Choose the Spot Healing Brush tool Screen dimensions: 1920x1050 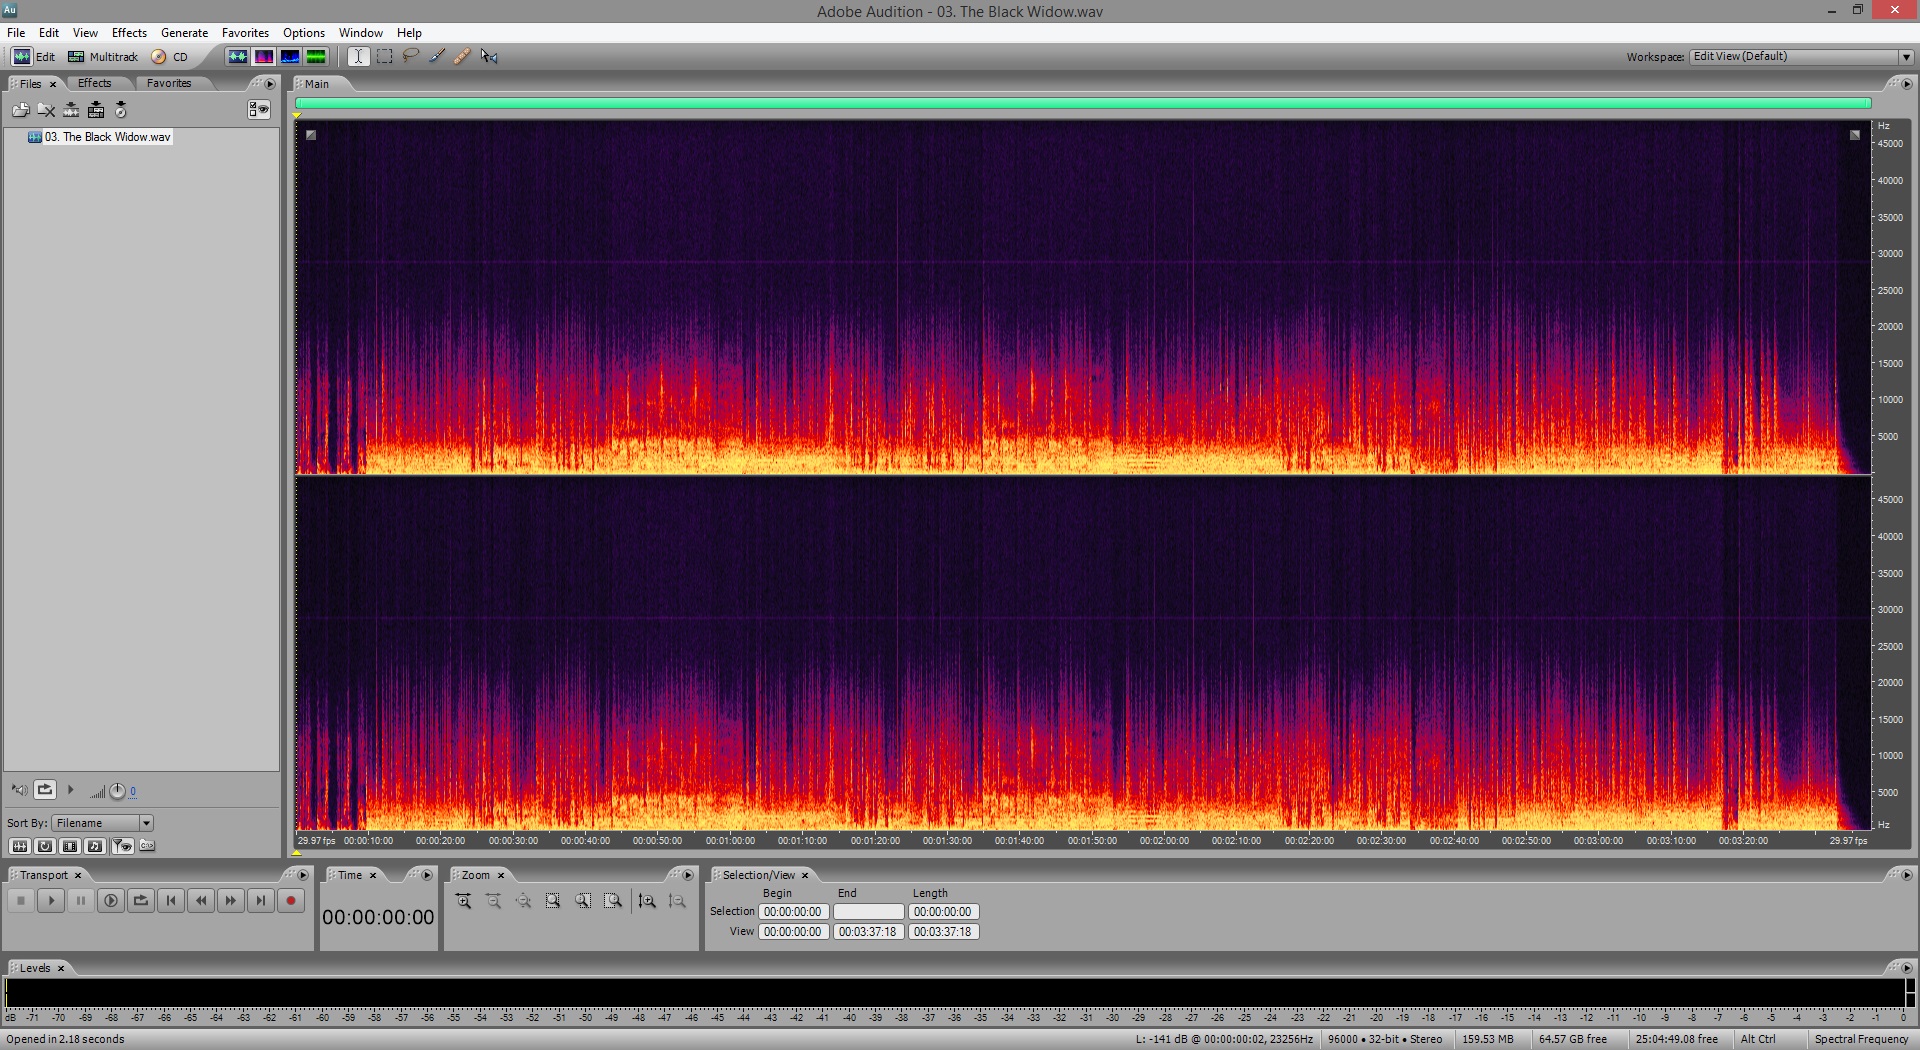click(x=462, y=57)
